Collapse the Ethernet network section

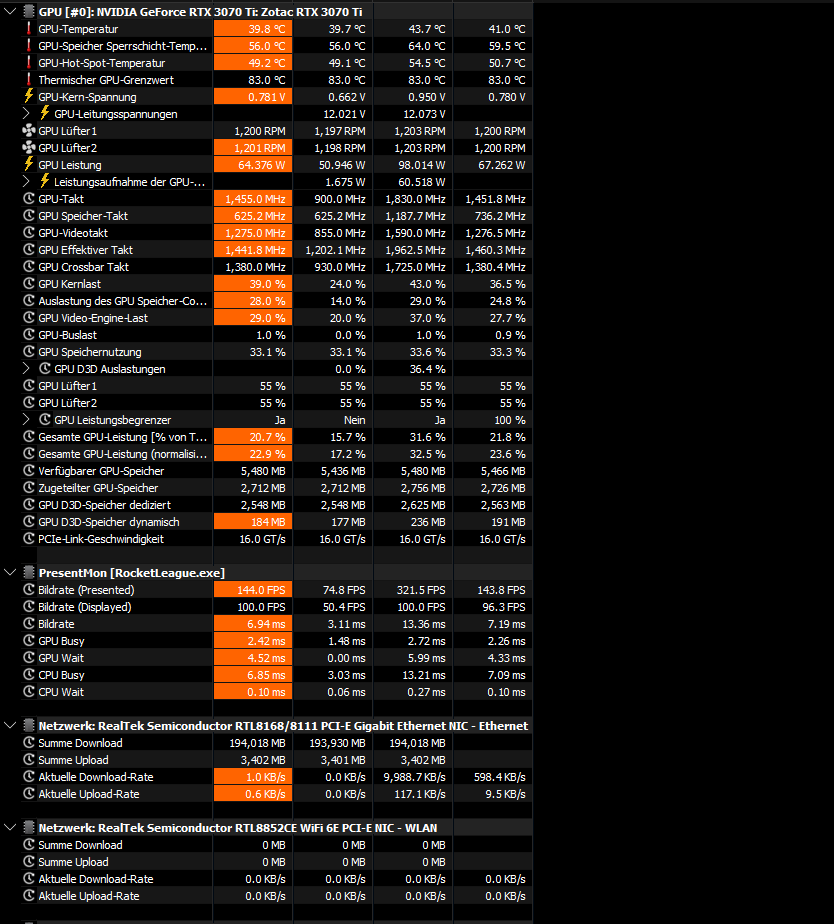pyautogui.click(x=10, y=725)
